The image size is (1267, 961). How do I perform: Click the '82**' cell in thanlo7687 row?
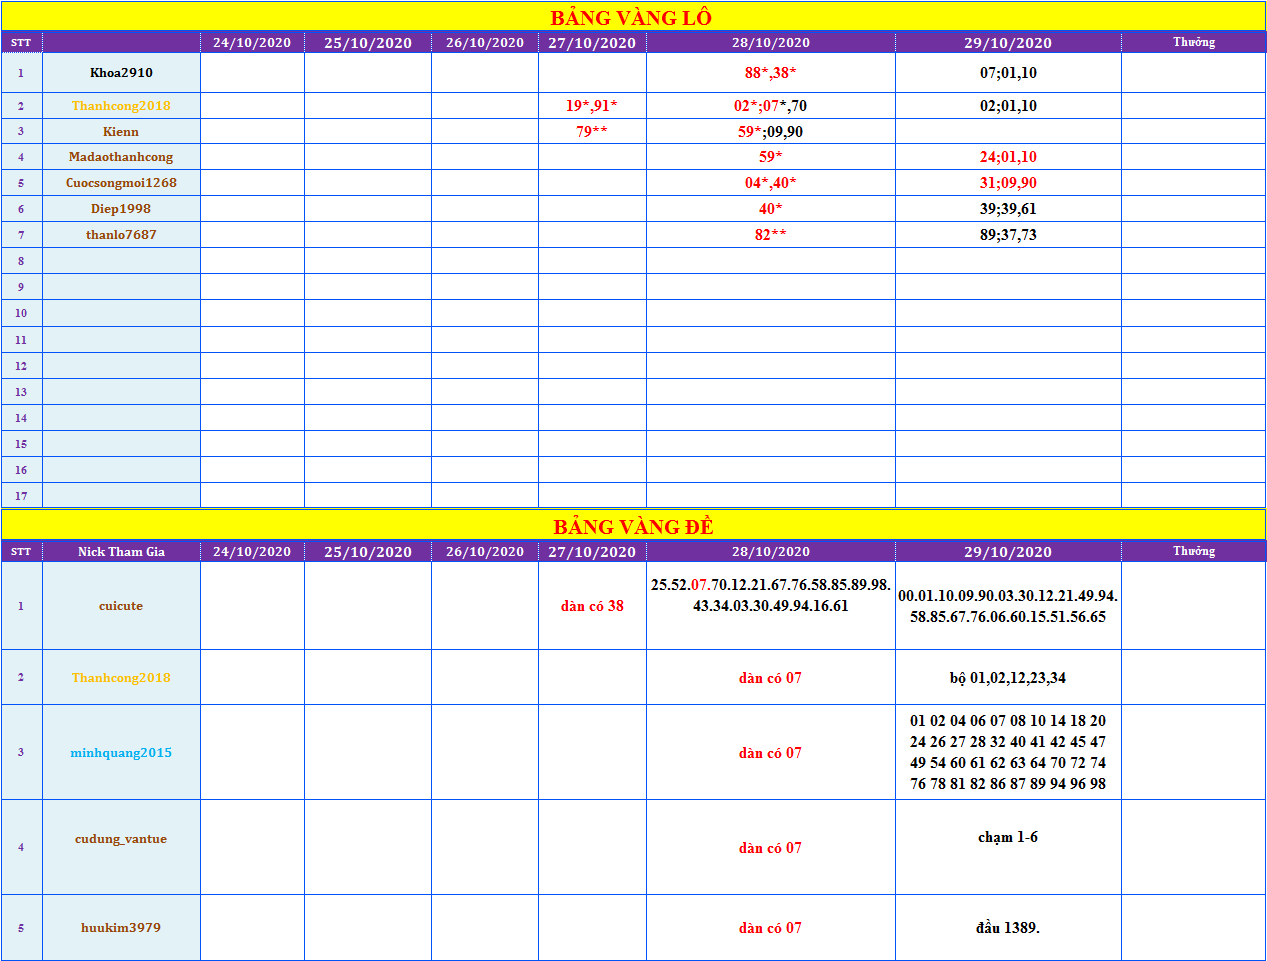(x=771, y=235)
